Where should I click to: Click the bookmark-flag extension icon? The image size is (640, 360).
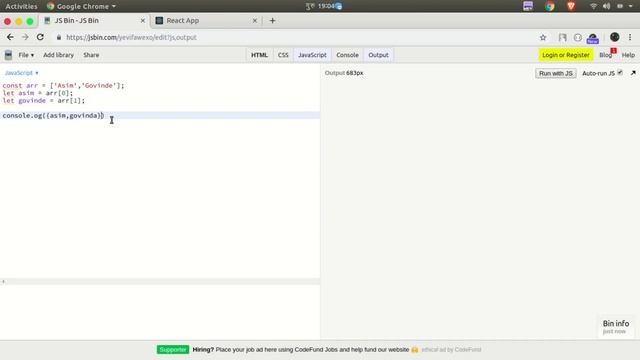point(562,38)
